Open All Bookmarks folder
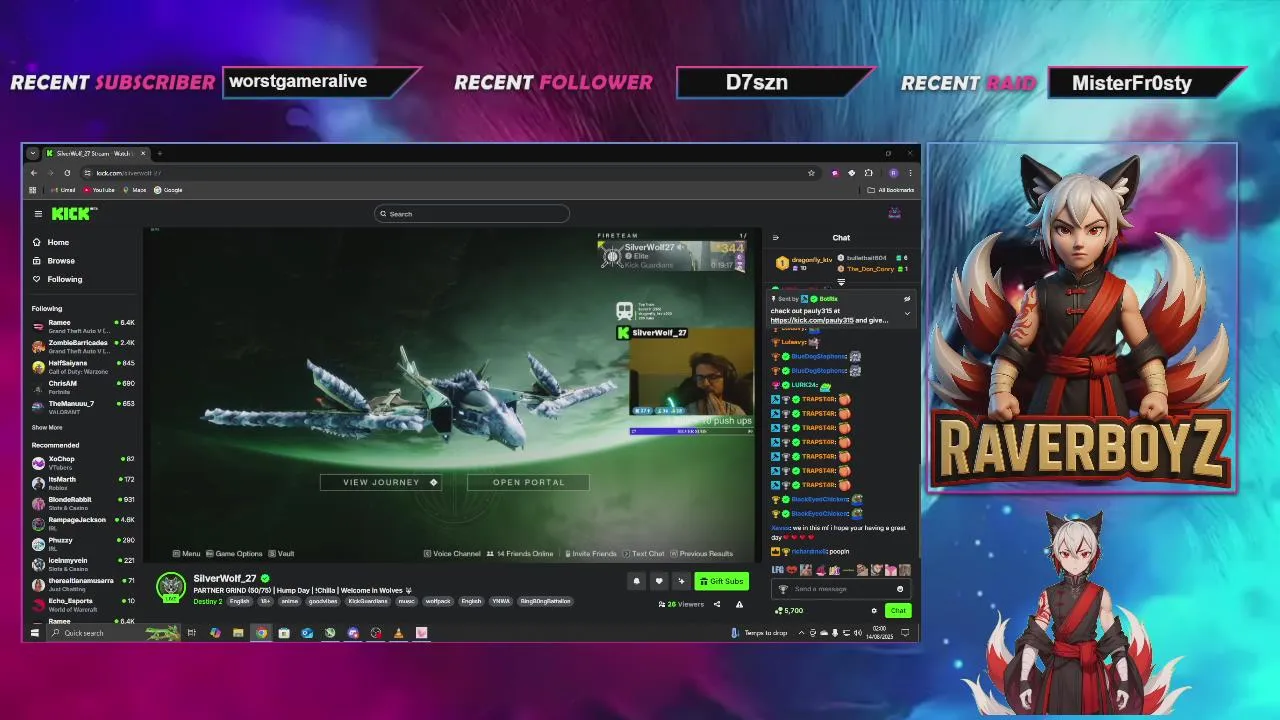 (891, 190)
